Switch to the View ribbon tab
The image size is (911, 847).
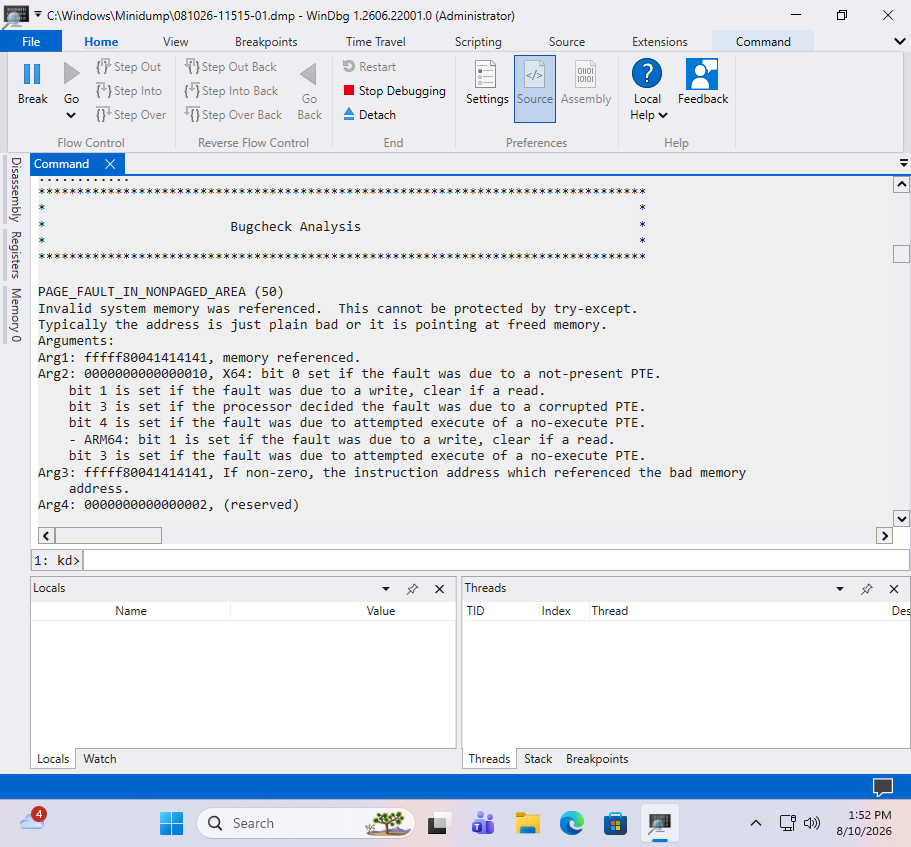click(x=175, y=41)
